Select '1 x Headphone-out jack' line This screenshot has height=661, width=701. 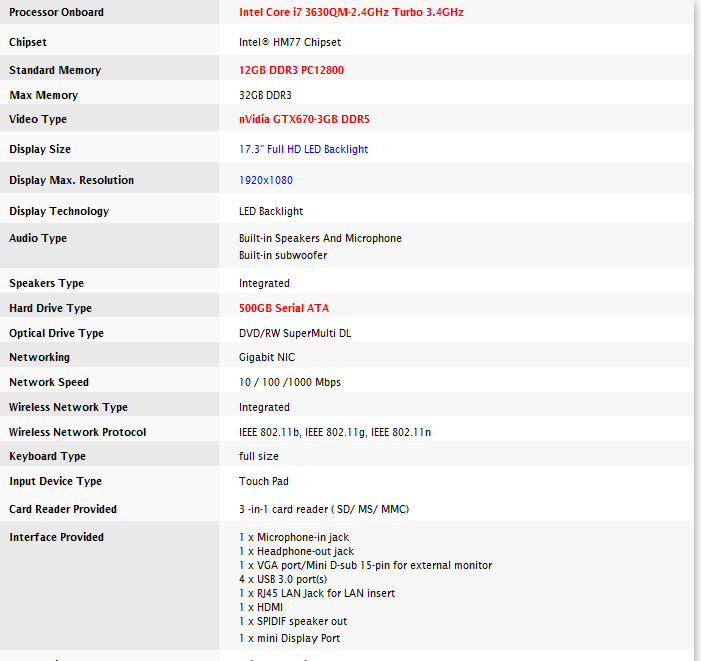296,551
